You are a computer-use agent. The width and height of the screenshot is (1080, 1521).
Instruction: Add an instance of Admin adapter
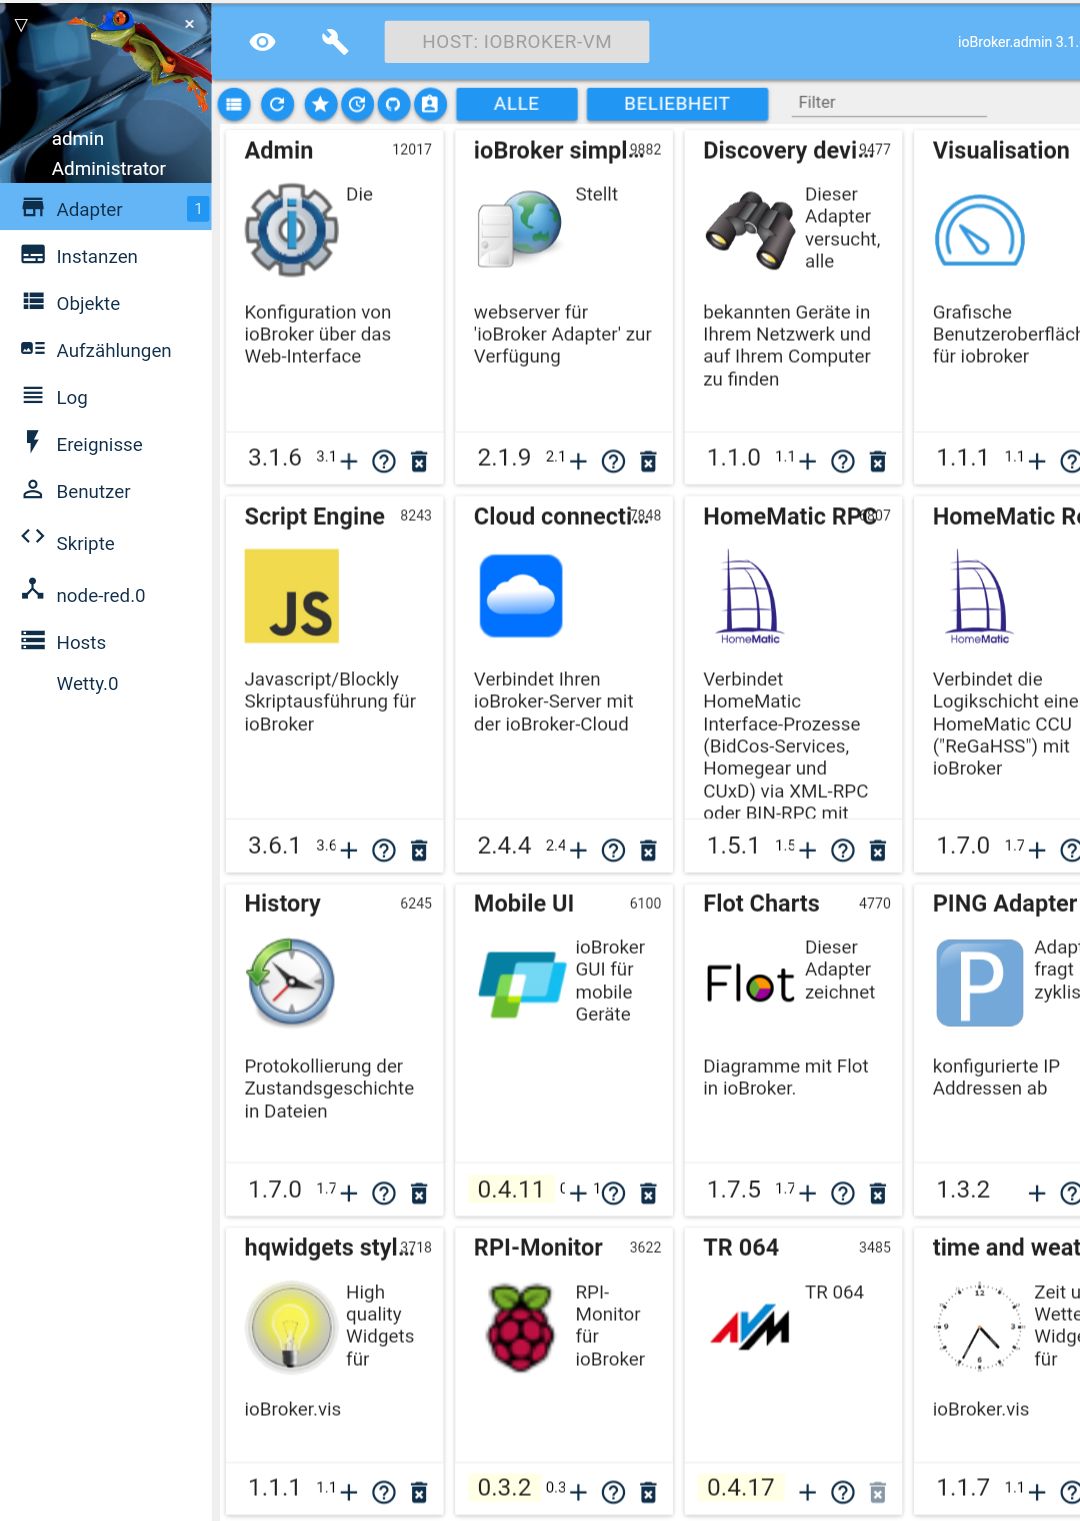coord(348,461)
